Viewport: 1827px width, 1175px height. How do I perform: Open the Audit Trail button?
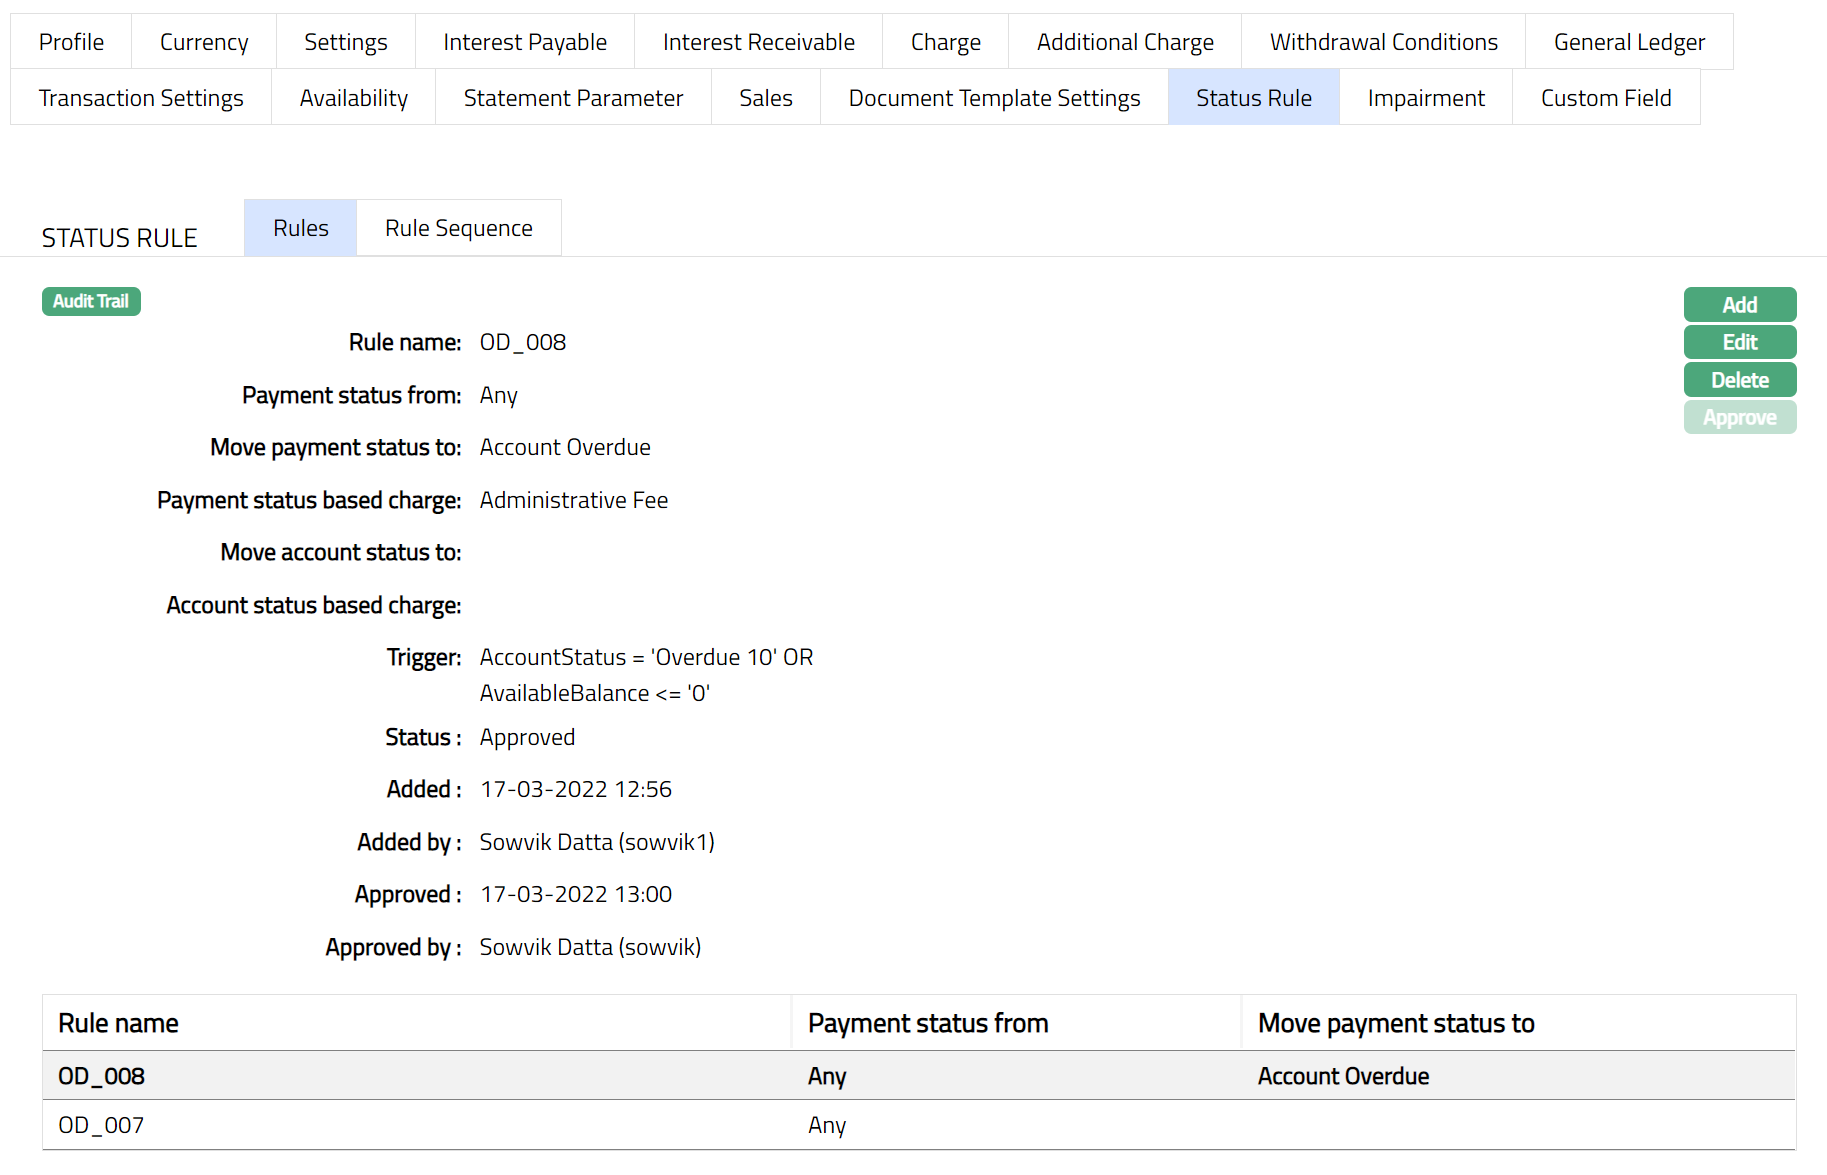click(x=91, y=301)
